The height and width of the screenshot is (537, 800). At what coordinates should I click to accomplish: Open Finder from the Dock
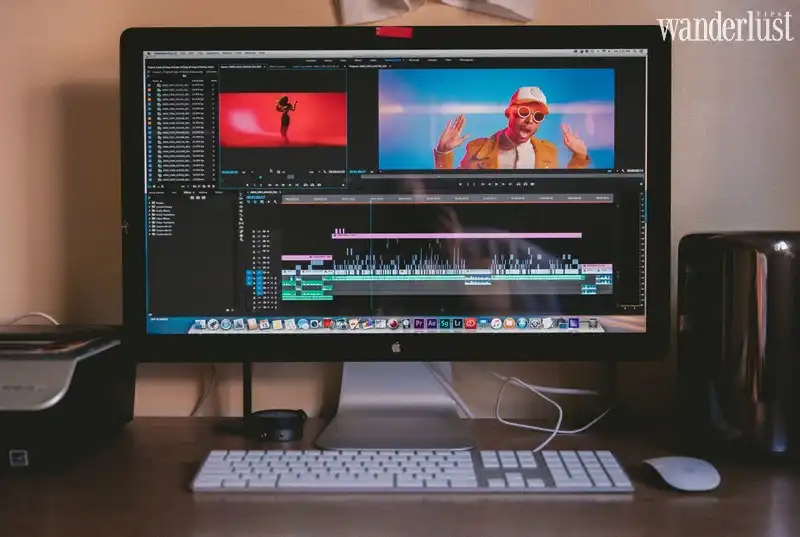click(x=199, y=324)
